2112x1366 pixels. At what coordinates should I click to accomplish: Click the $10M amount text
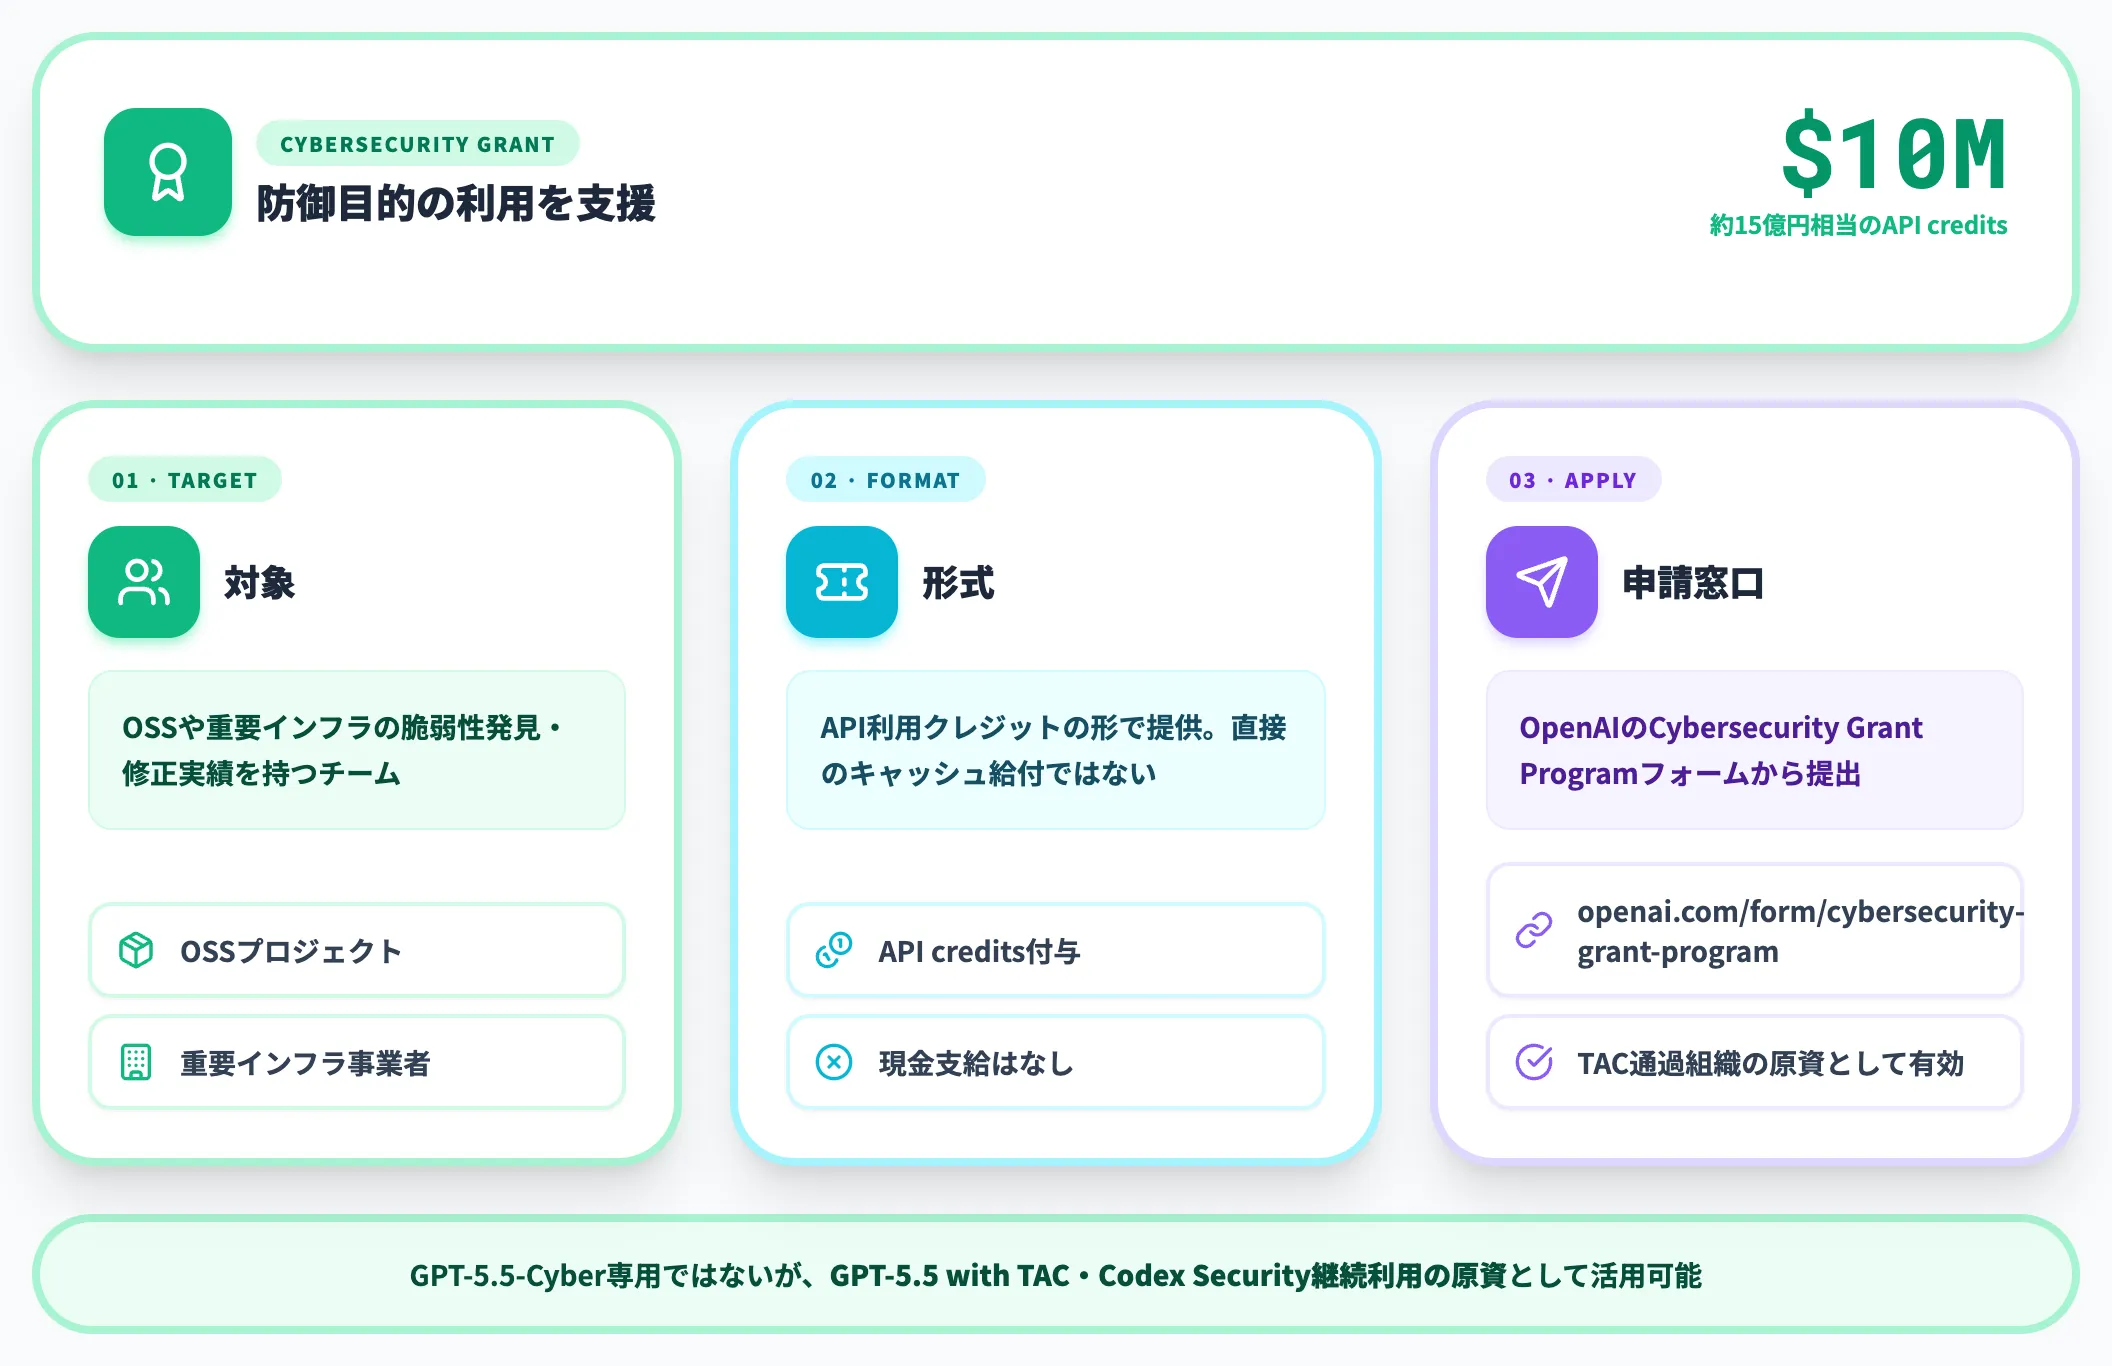coord(1894,153)
